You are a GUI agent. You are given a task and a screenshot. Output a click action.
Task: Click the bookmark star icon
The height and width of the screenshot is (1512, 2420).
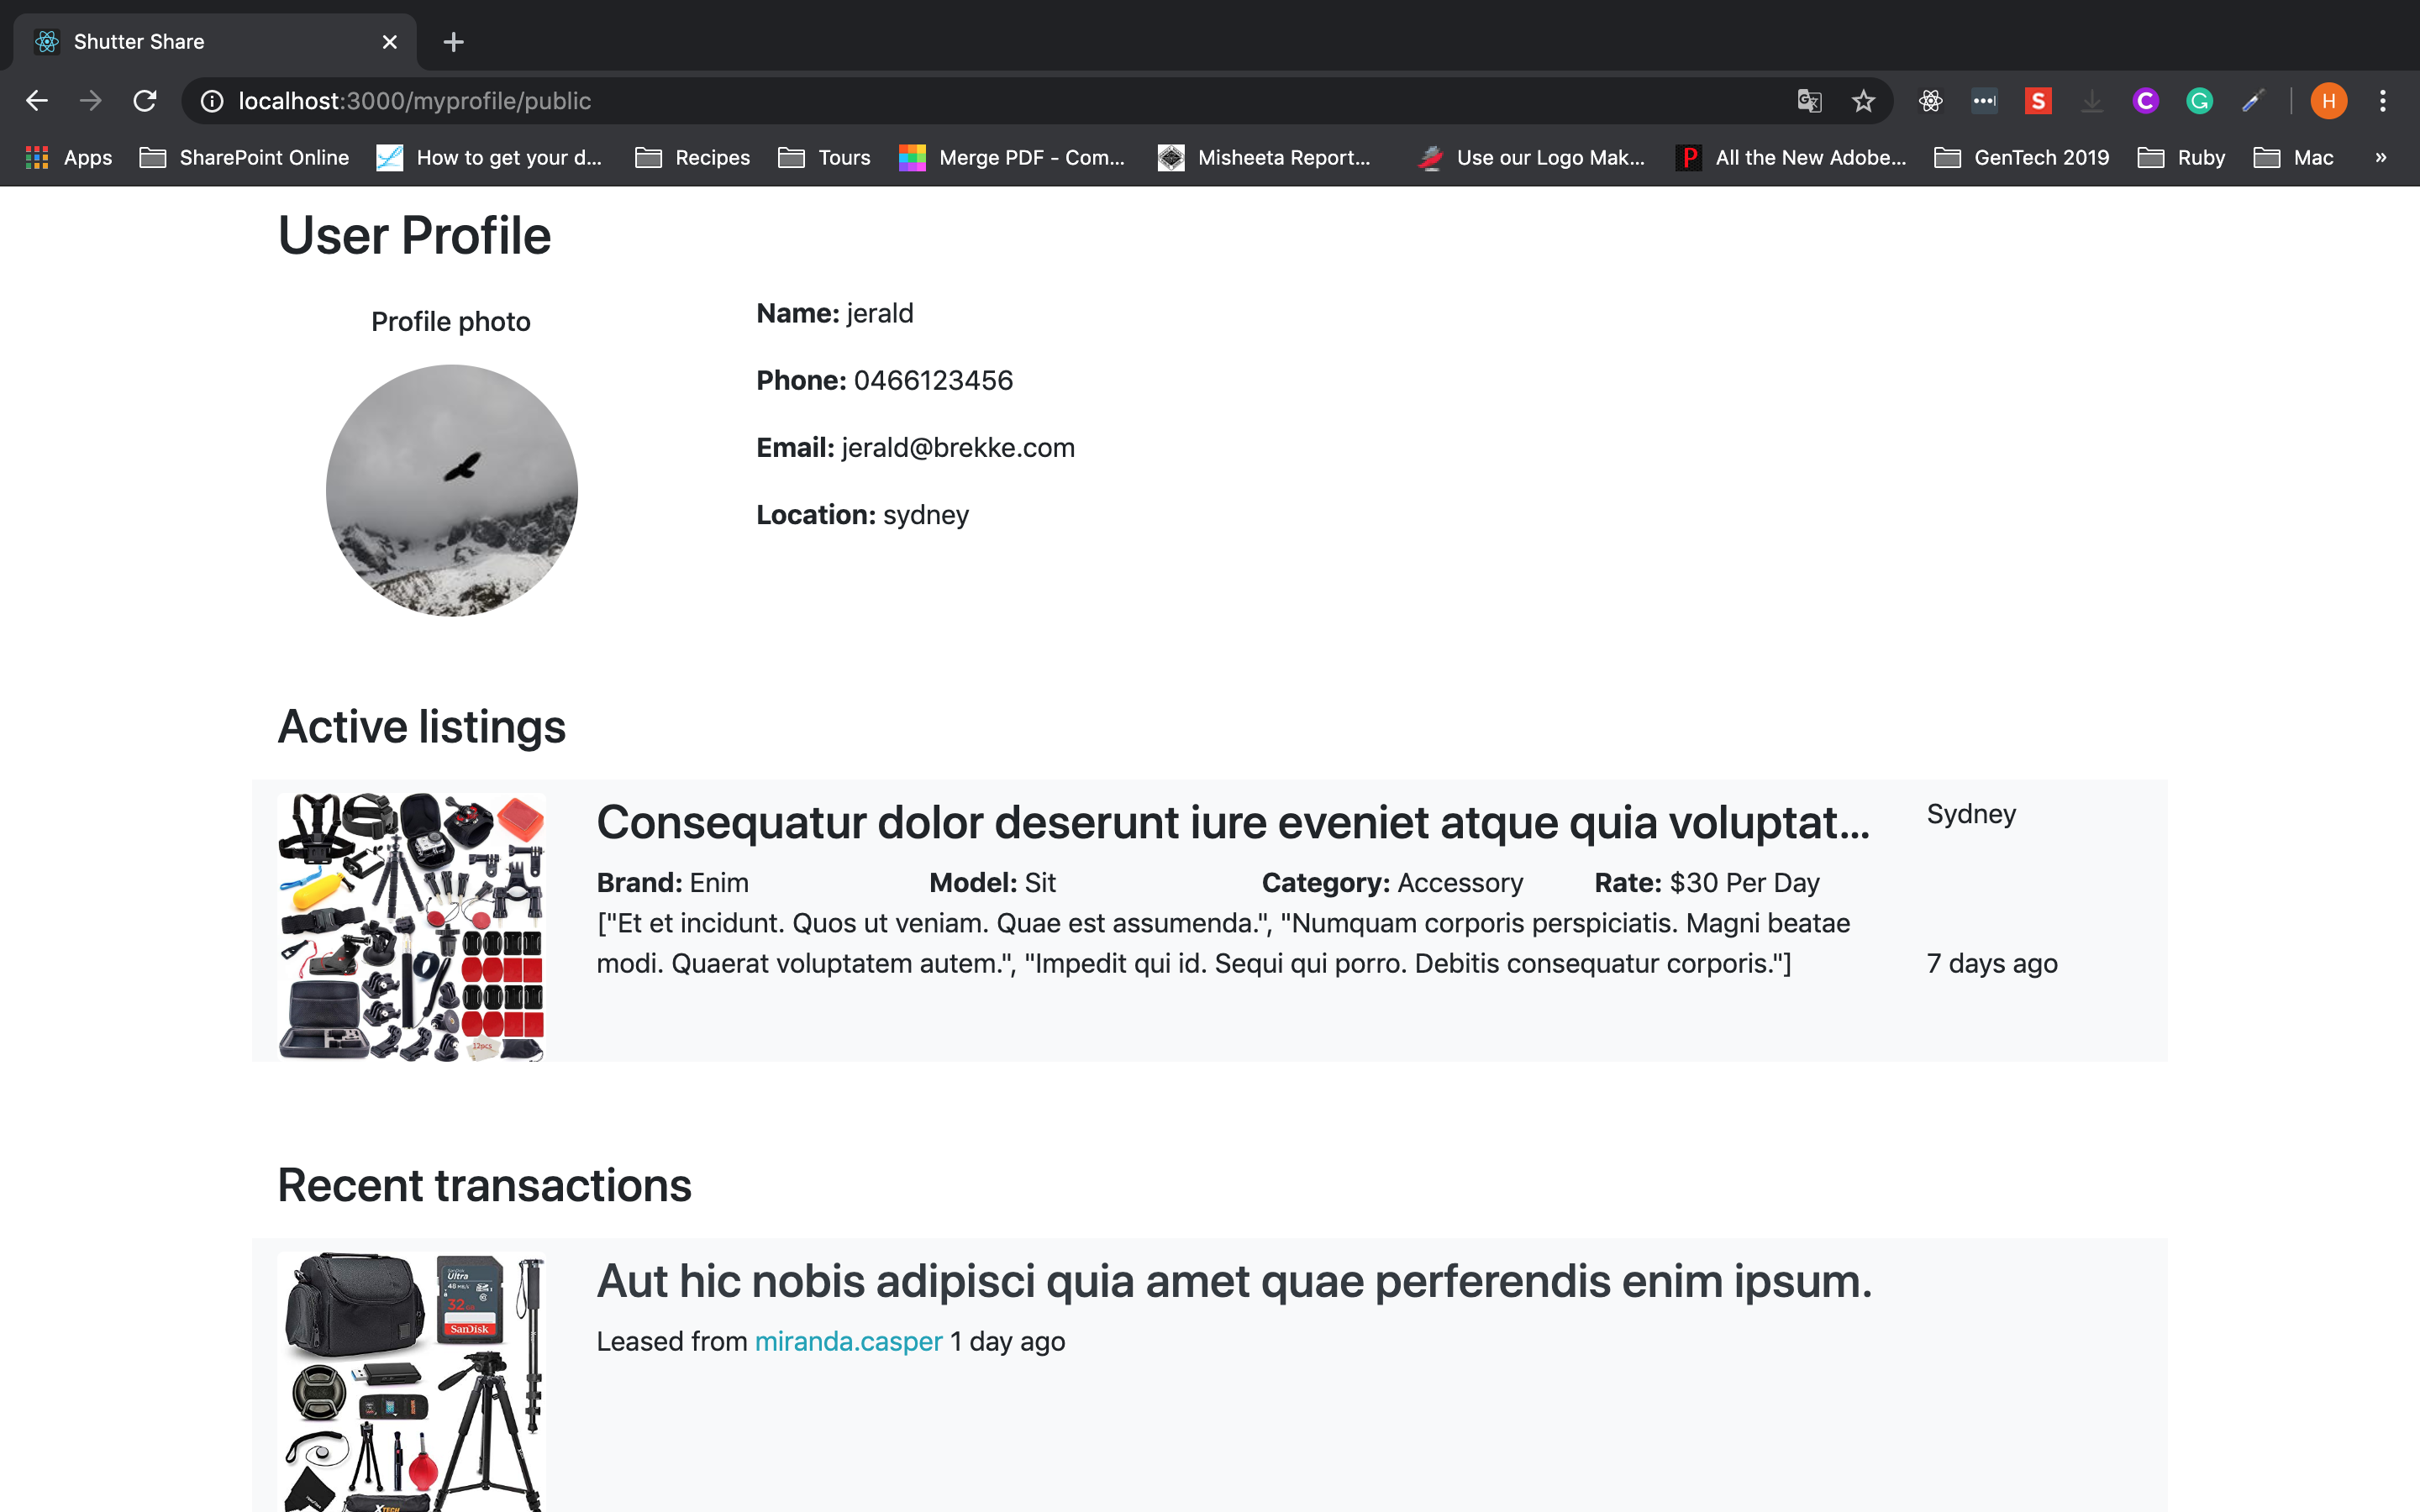1863,101
